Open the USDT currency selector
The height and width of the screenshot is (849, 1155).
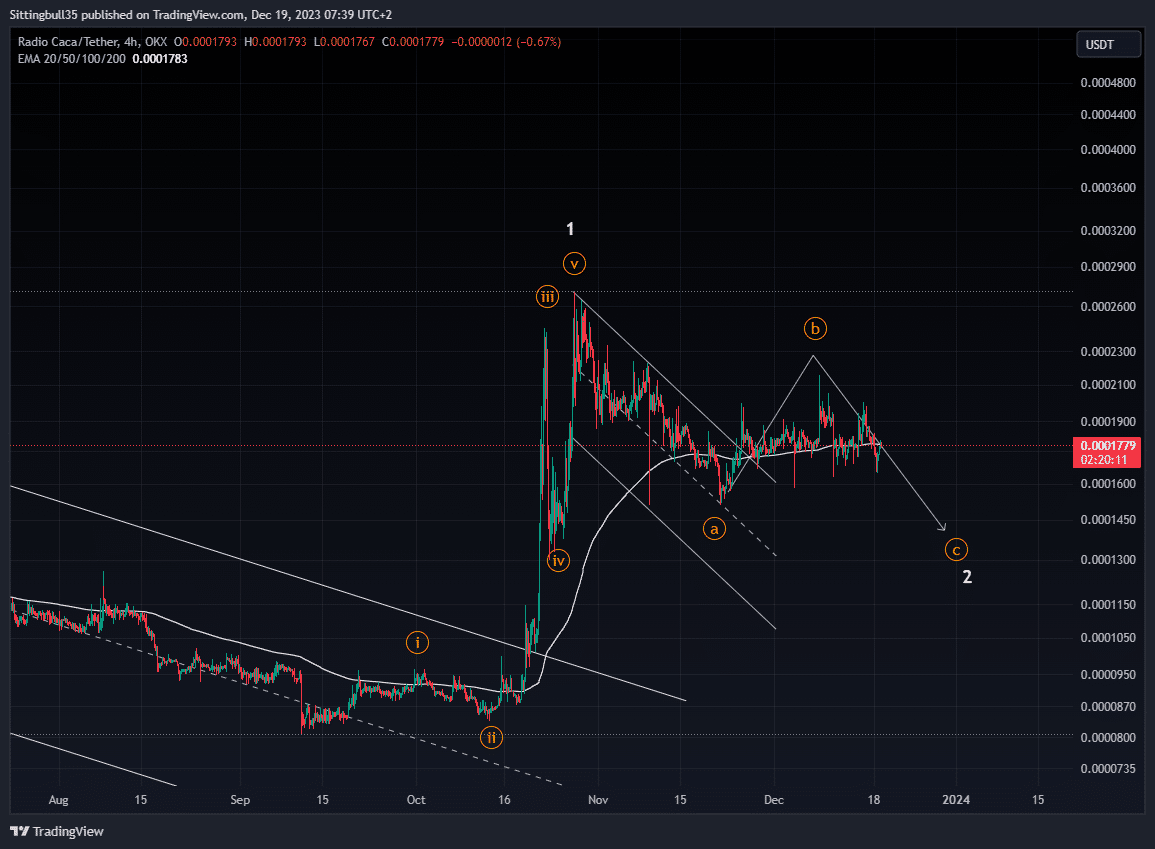pyautogui.click(x=1108, y=45)
